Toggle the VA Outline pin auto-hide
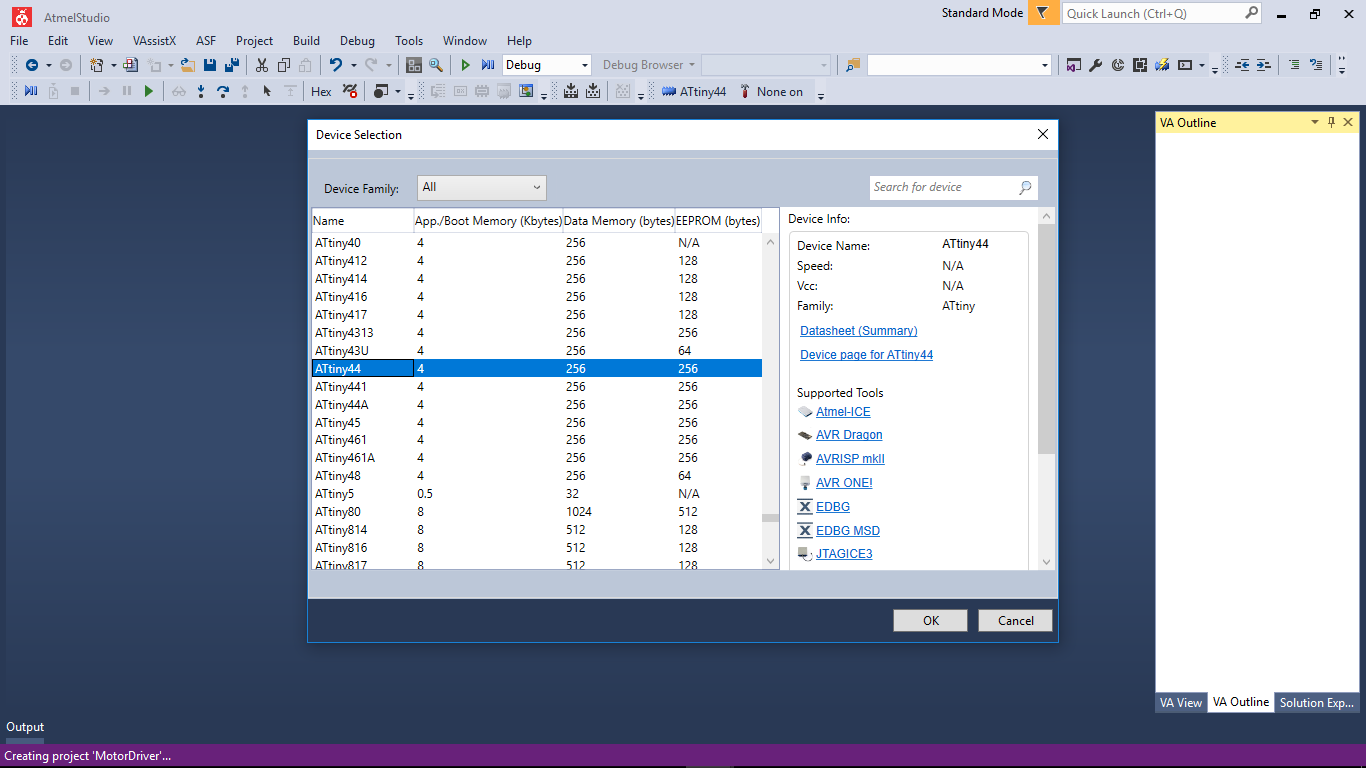 (x=1331, y=122)
